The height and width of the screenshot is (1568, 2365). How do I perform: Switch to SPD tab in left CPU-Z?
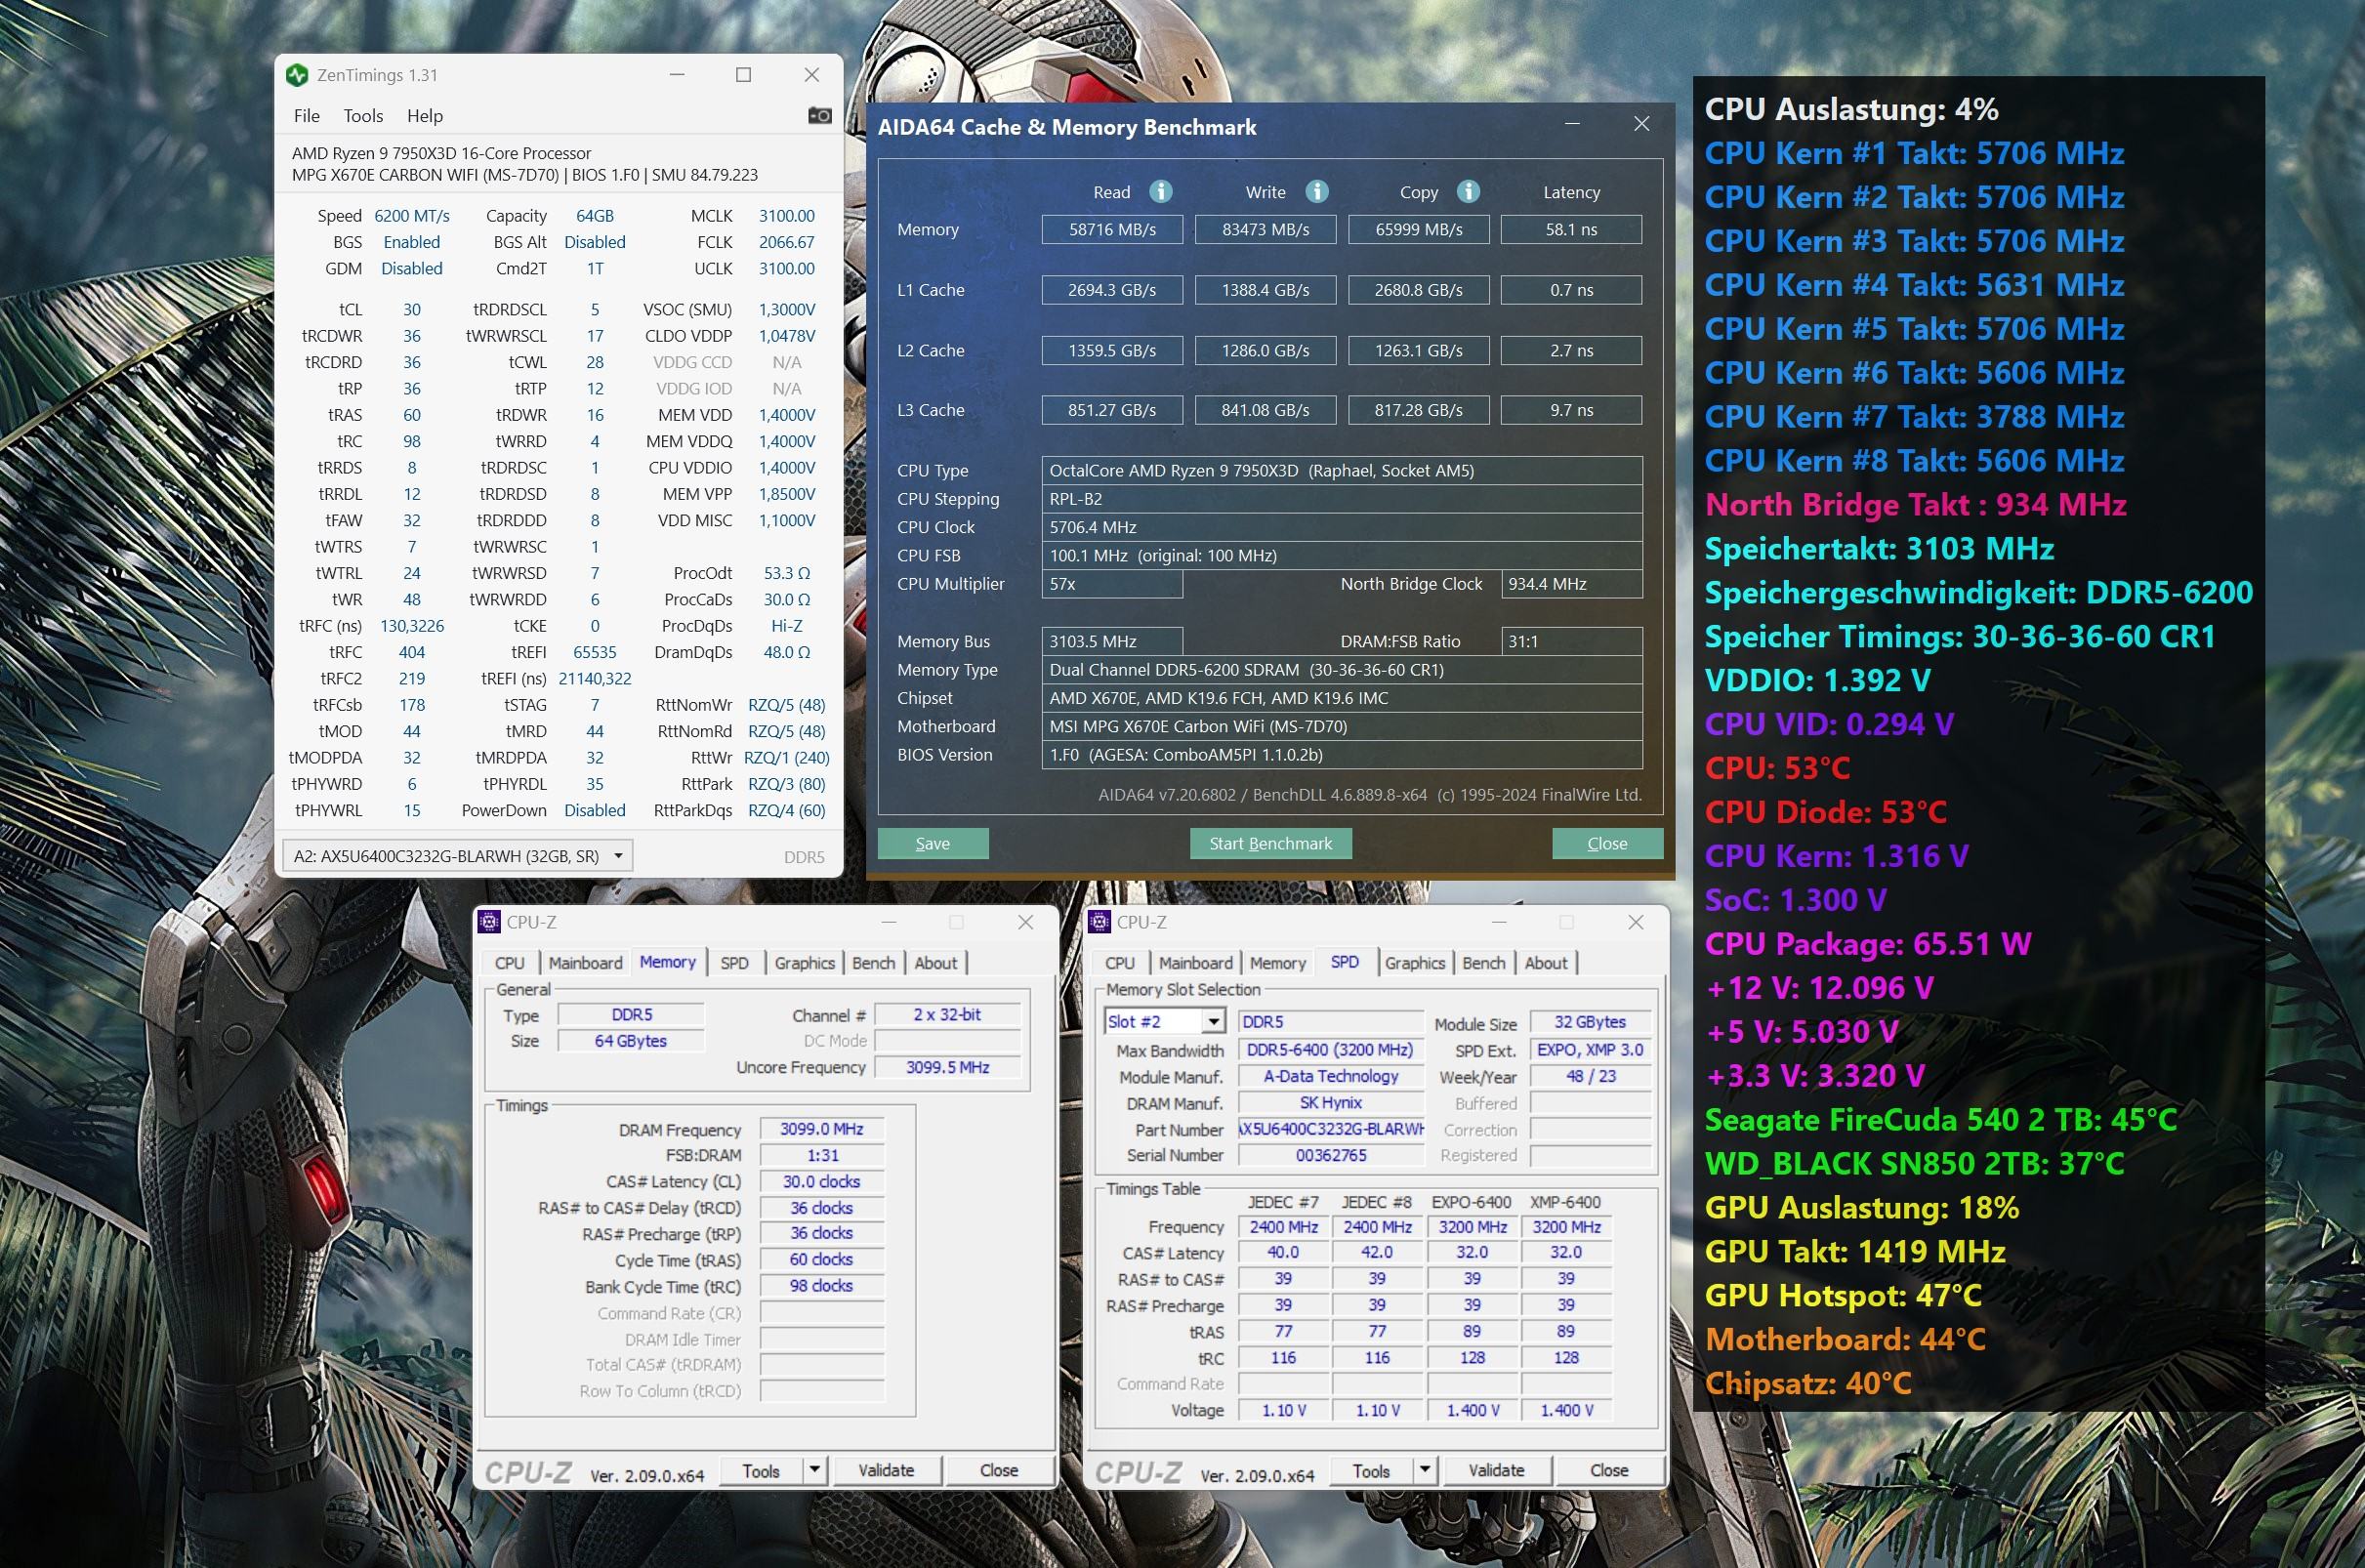[x=734, y=963]
